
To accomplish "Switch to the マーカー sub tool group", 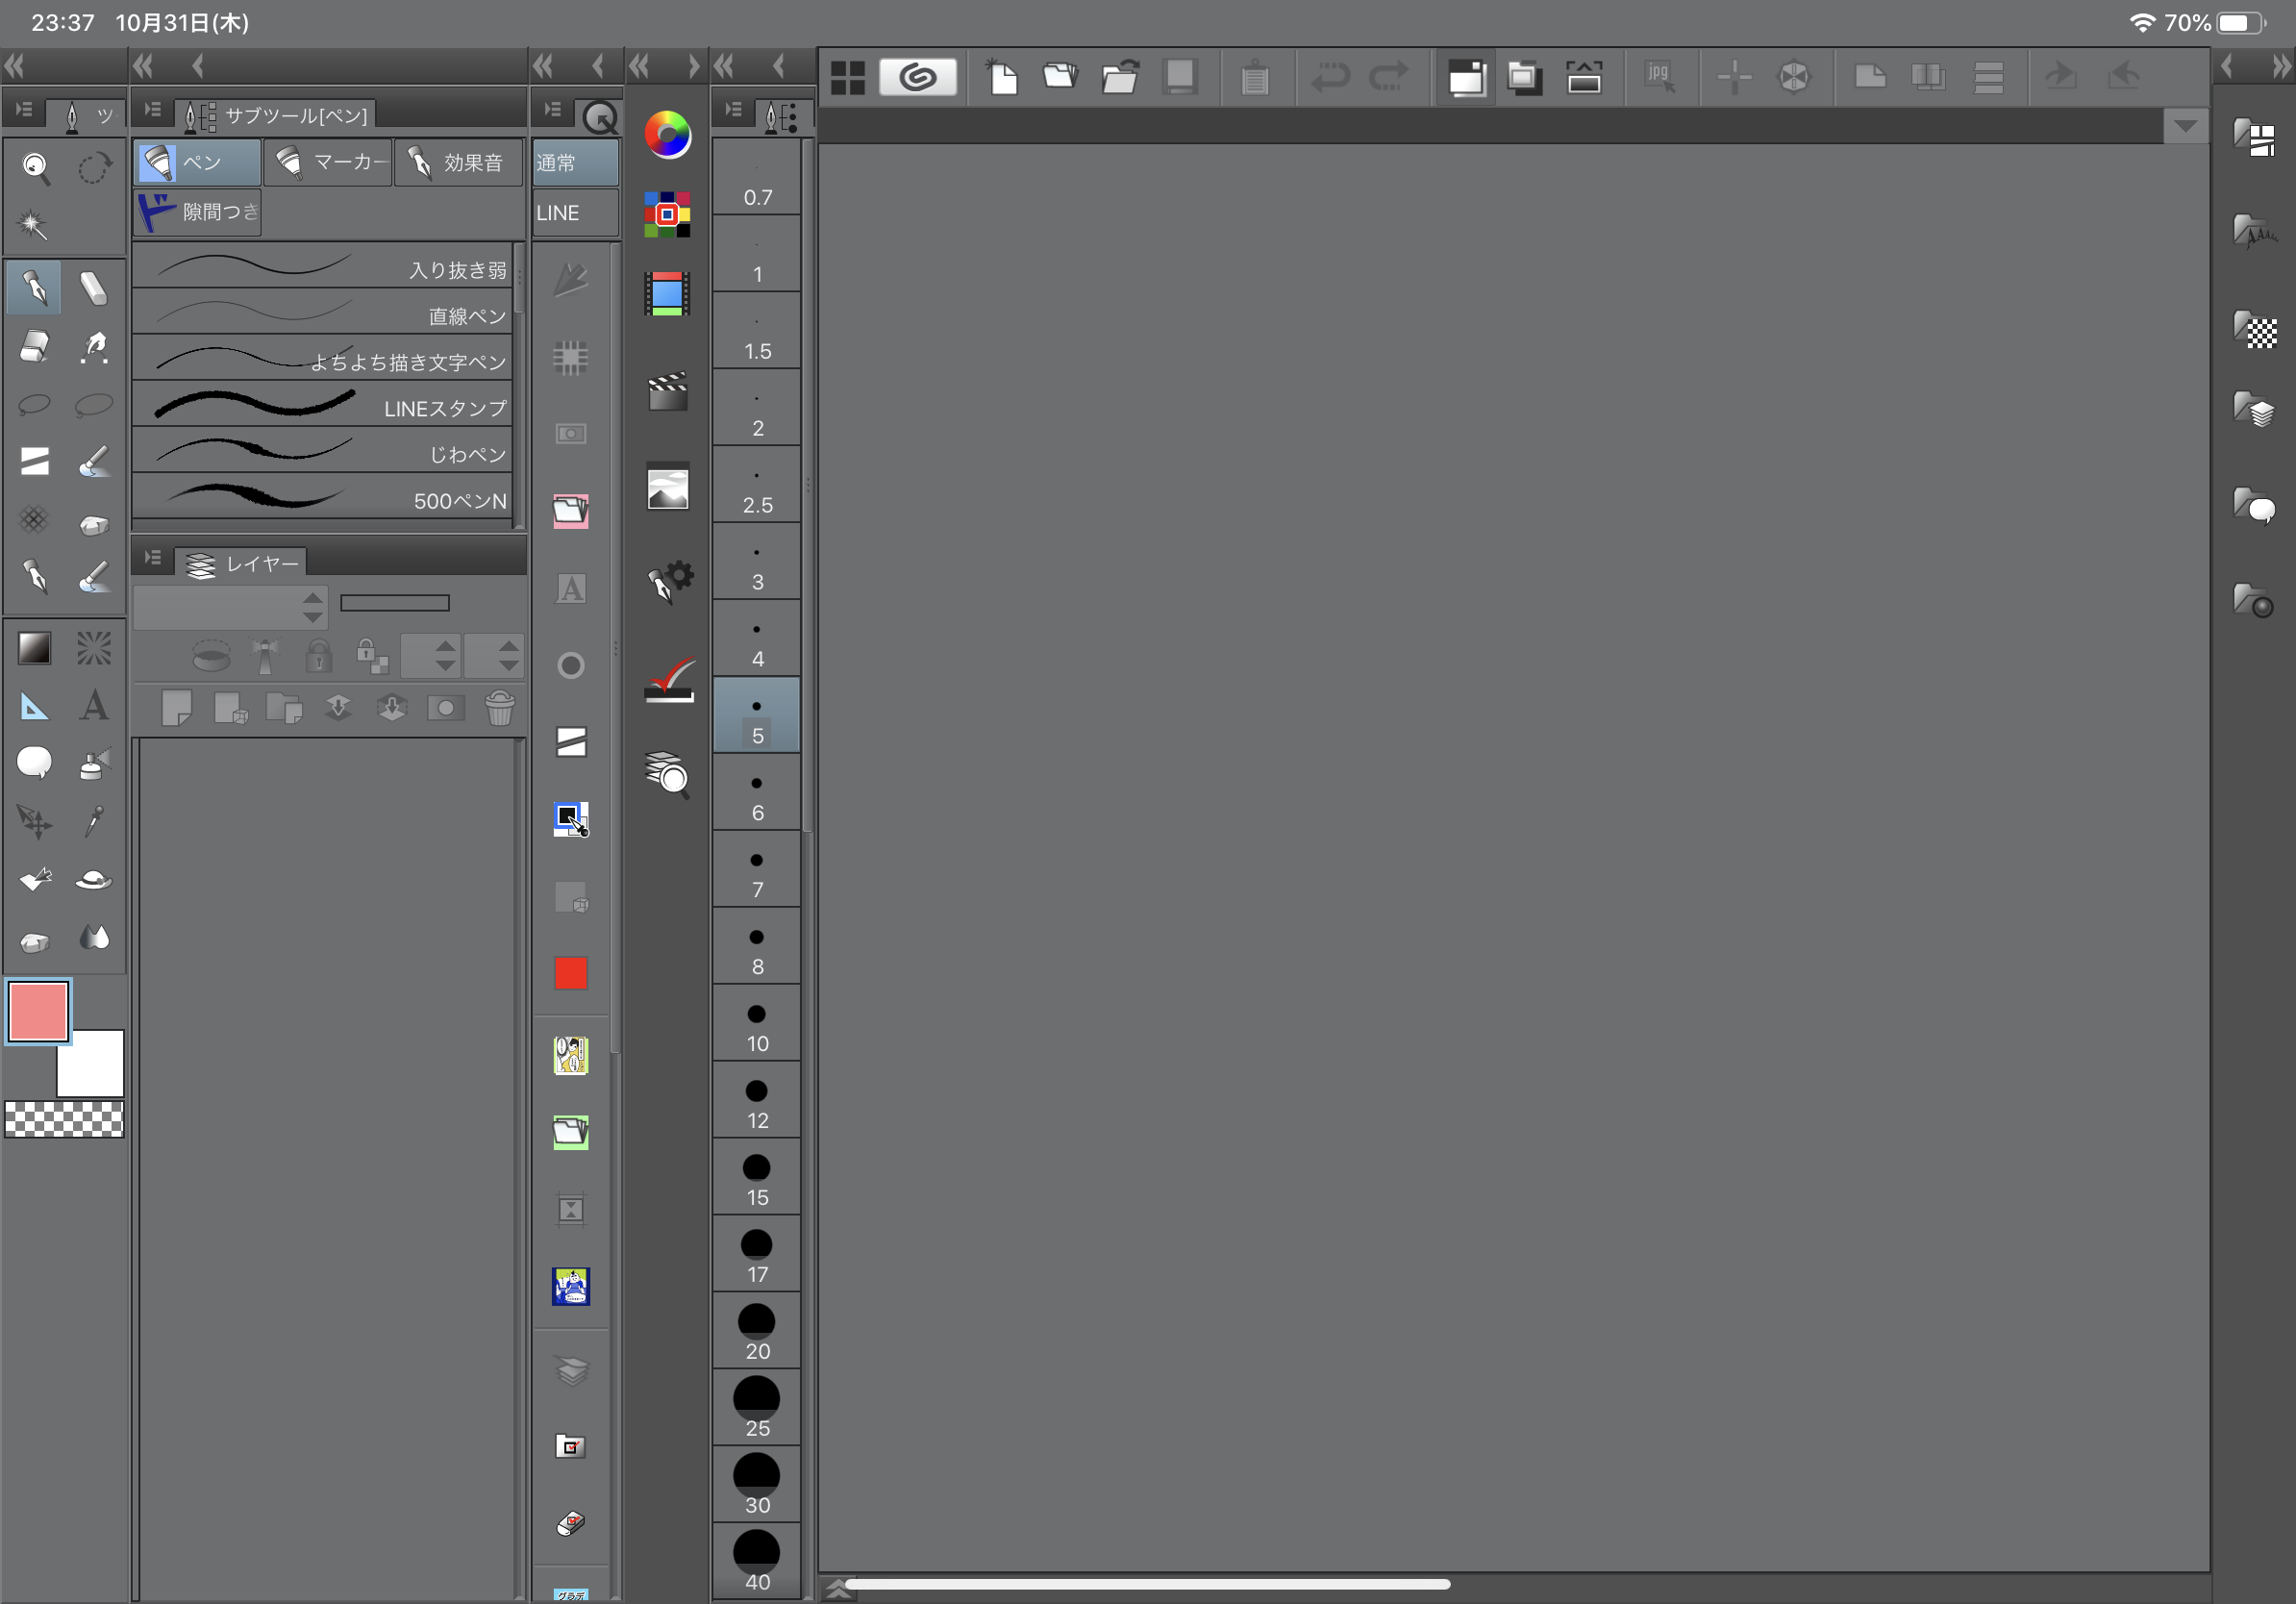I will 329,163.
